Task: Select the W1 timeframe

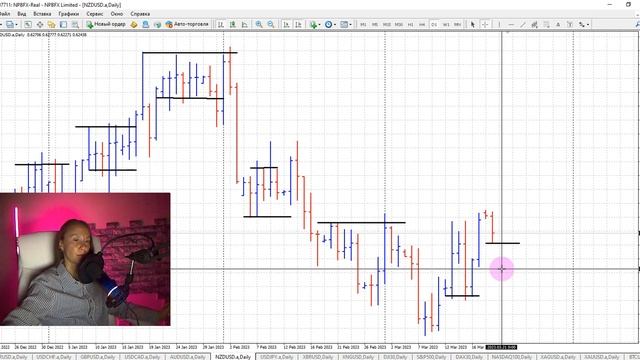Action: coord(446,24)
